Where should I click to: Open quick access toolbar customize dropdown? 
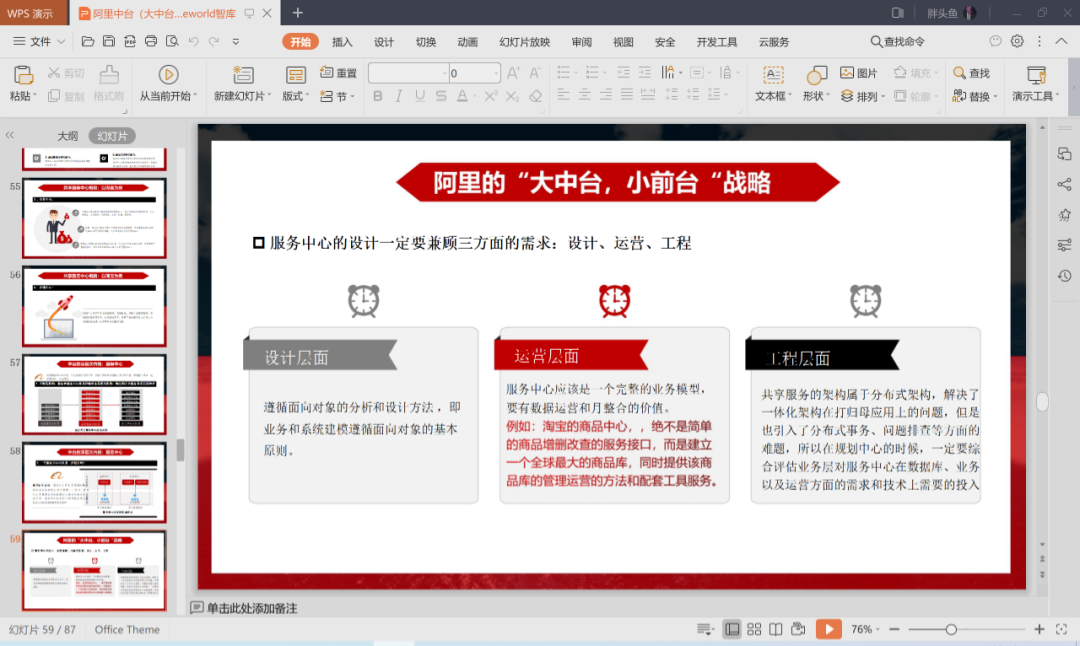(x=236, y=41)
